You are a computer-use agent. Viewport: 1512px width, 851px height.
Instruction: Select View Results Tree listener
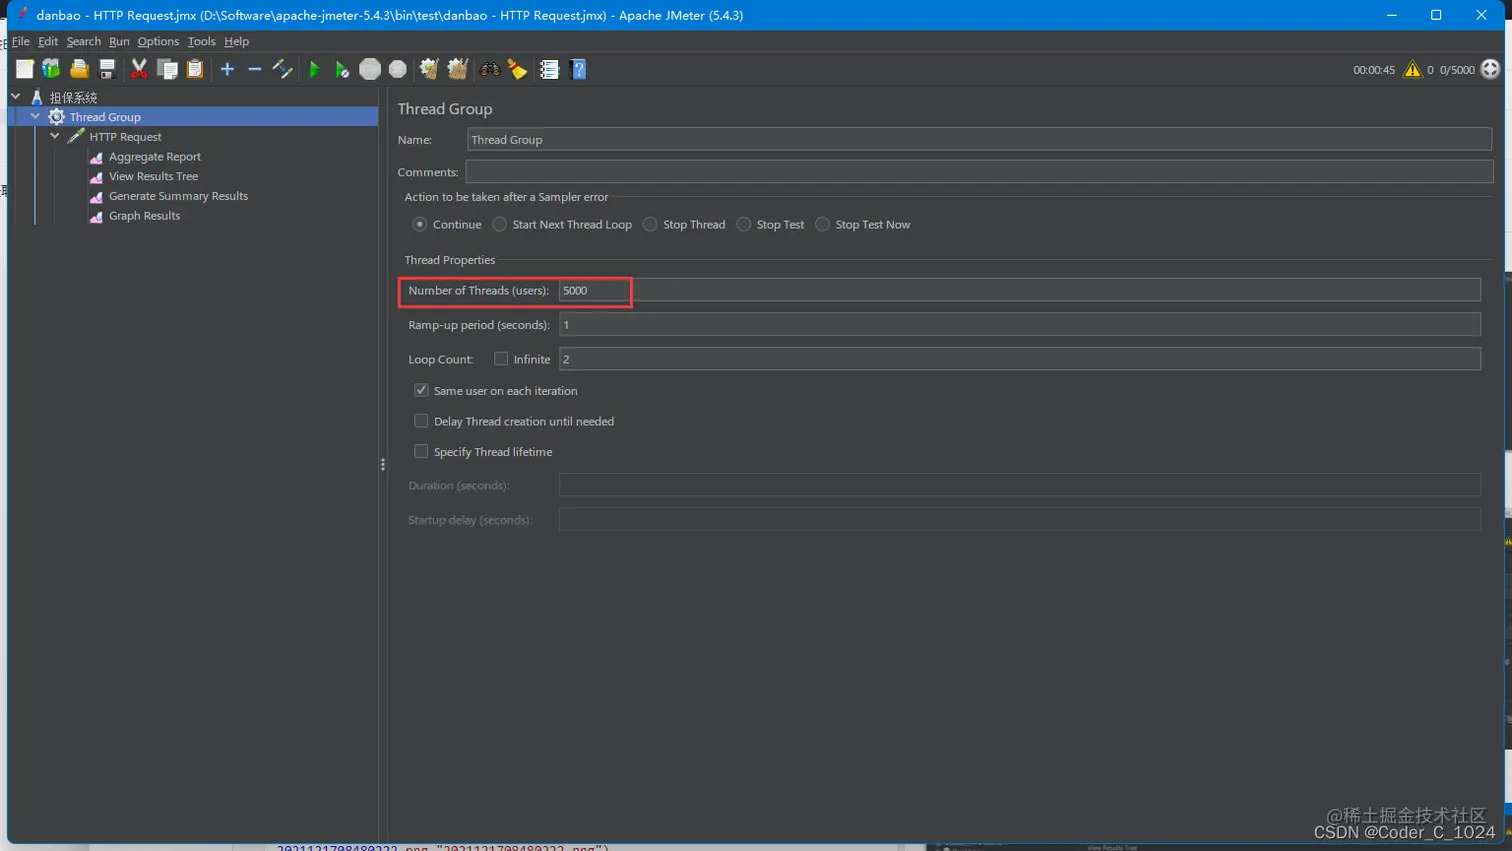point(153,176)
